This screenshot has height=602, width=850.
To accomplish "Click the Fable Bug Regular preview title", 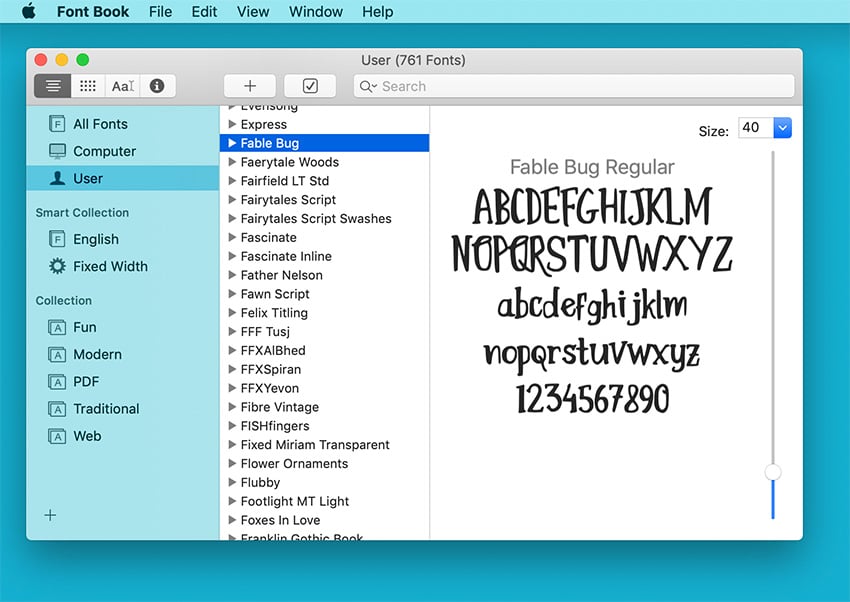I will (592, 167).
